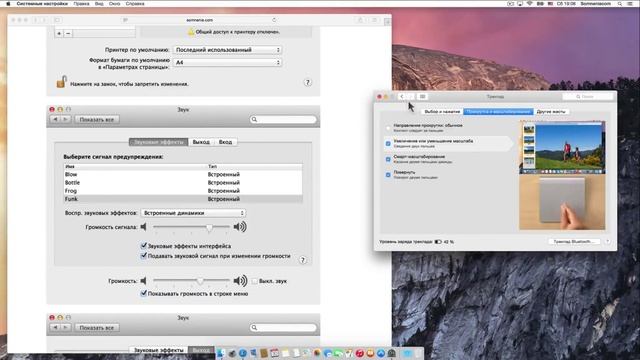640x360 pixels.
Task: Click the minus button to remove a printer
Action: 68,33
